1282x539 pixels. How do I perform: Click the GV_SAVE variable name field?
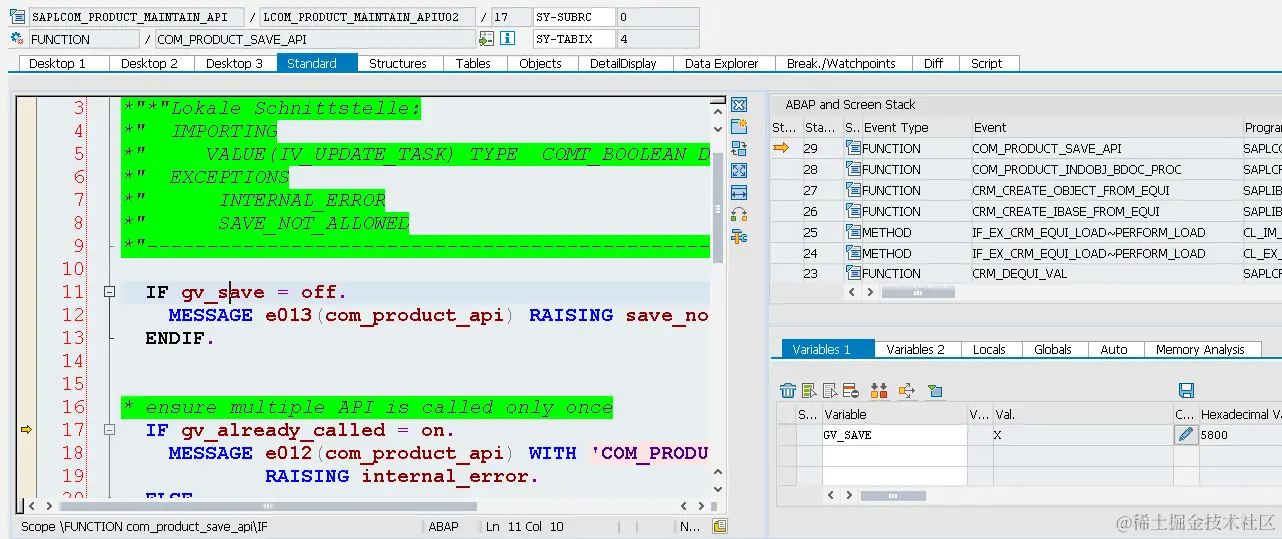tap(894, 435)
